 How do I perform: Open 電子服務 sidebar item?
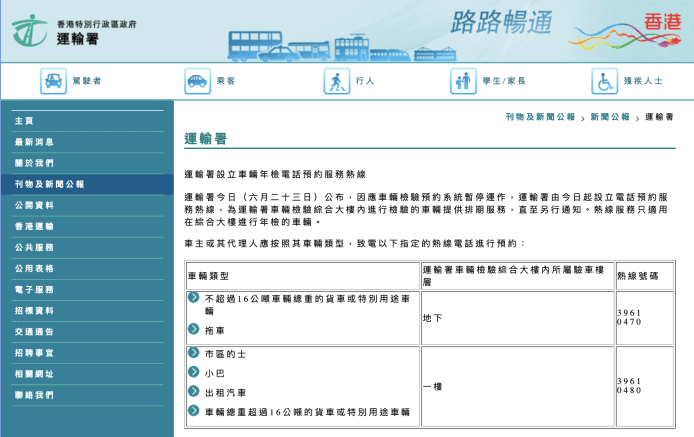click(34, 289)
